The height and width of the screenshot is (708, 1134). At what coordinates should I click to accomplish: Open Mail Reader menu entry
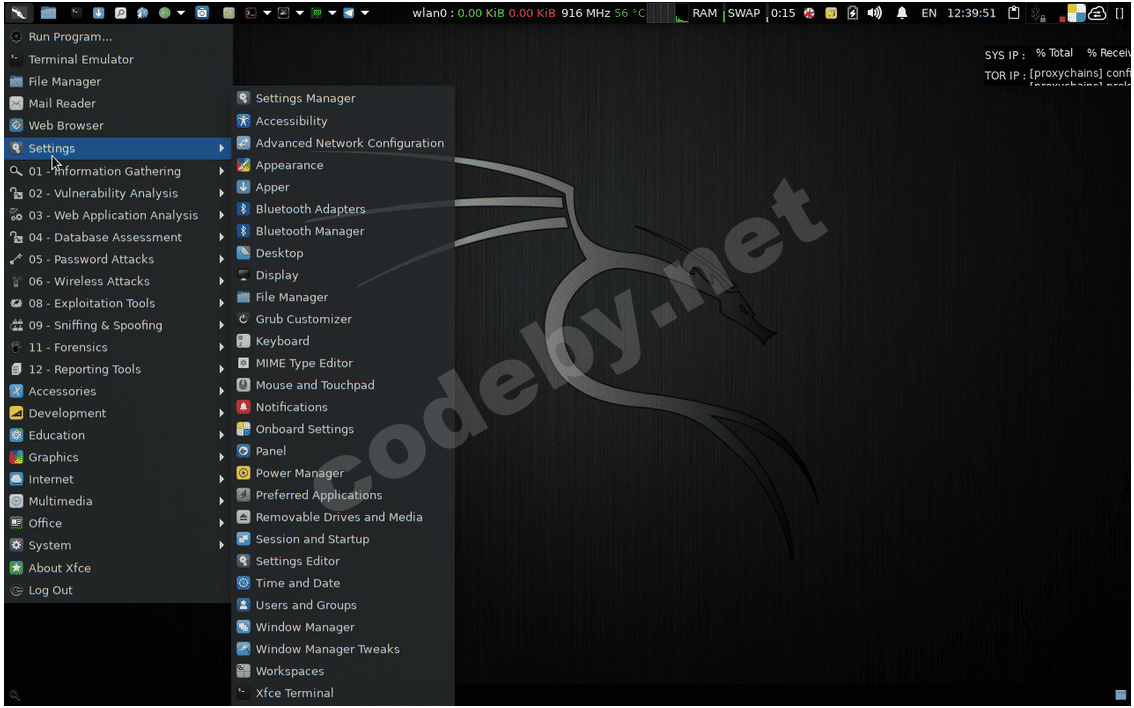[118, 103]
